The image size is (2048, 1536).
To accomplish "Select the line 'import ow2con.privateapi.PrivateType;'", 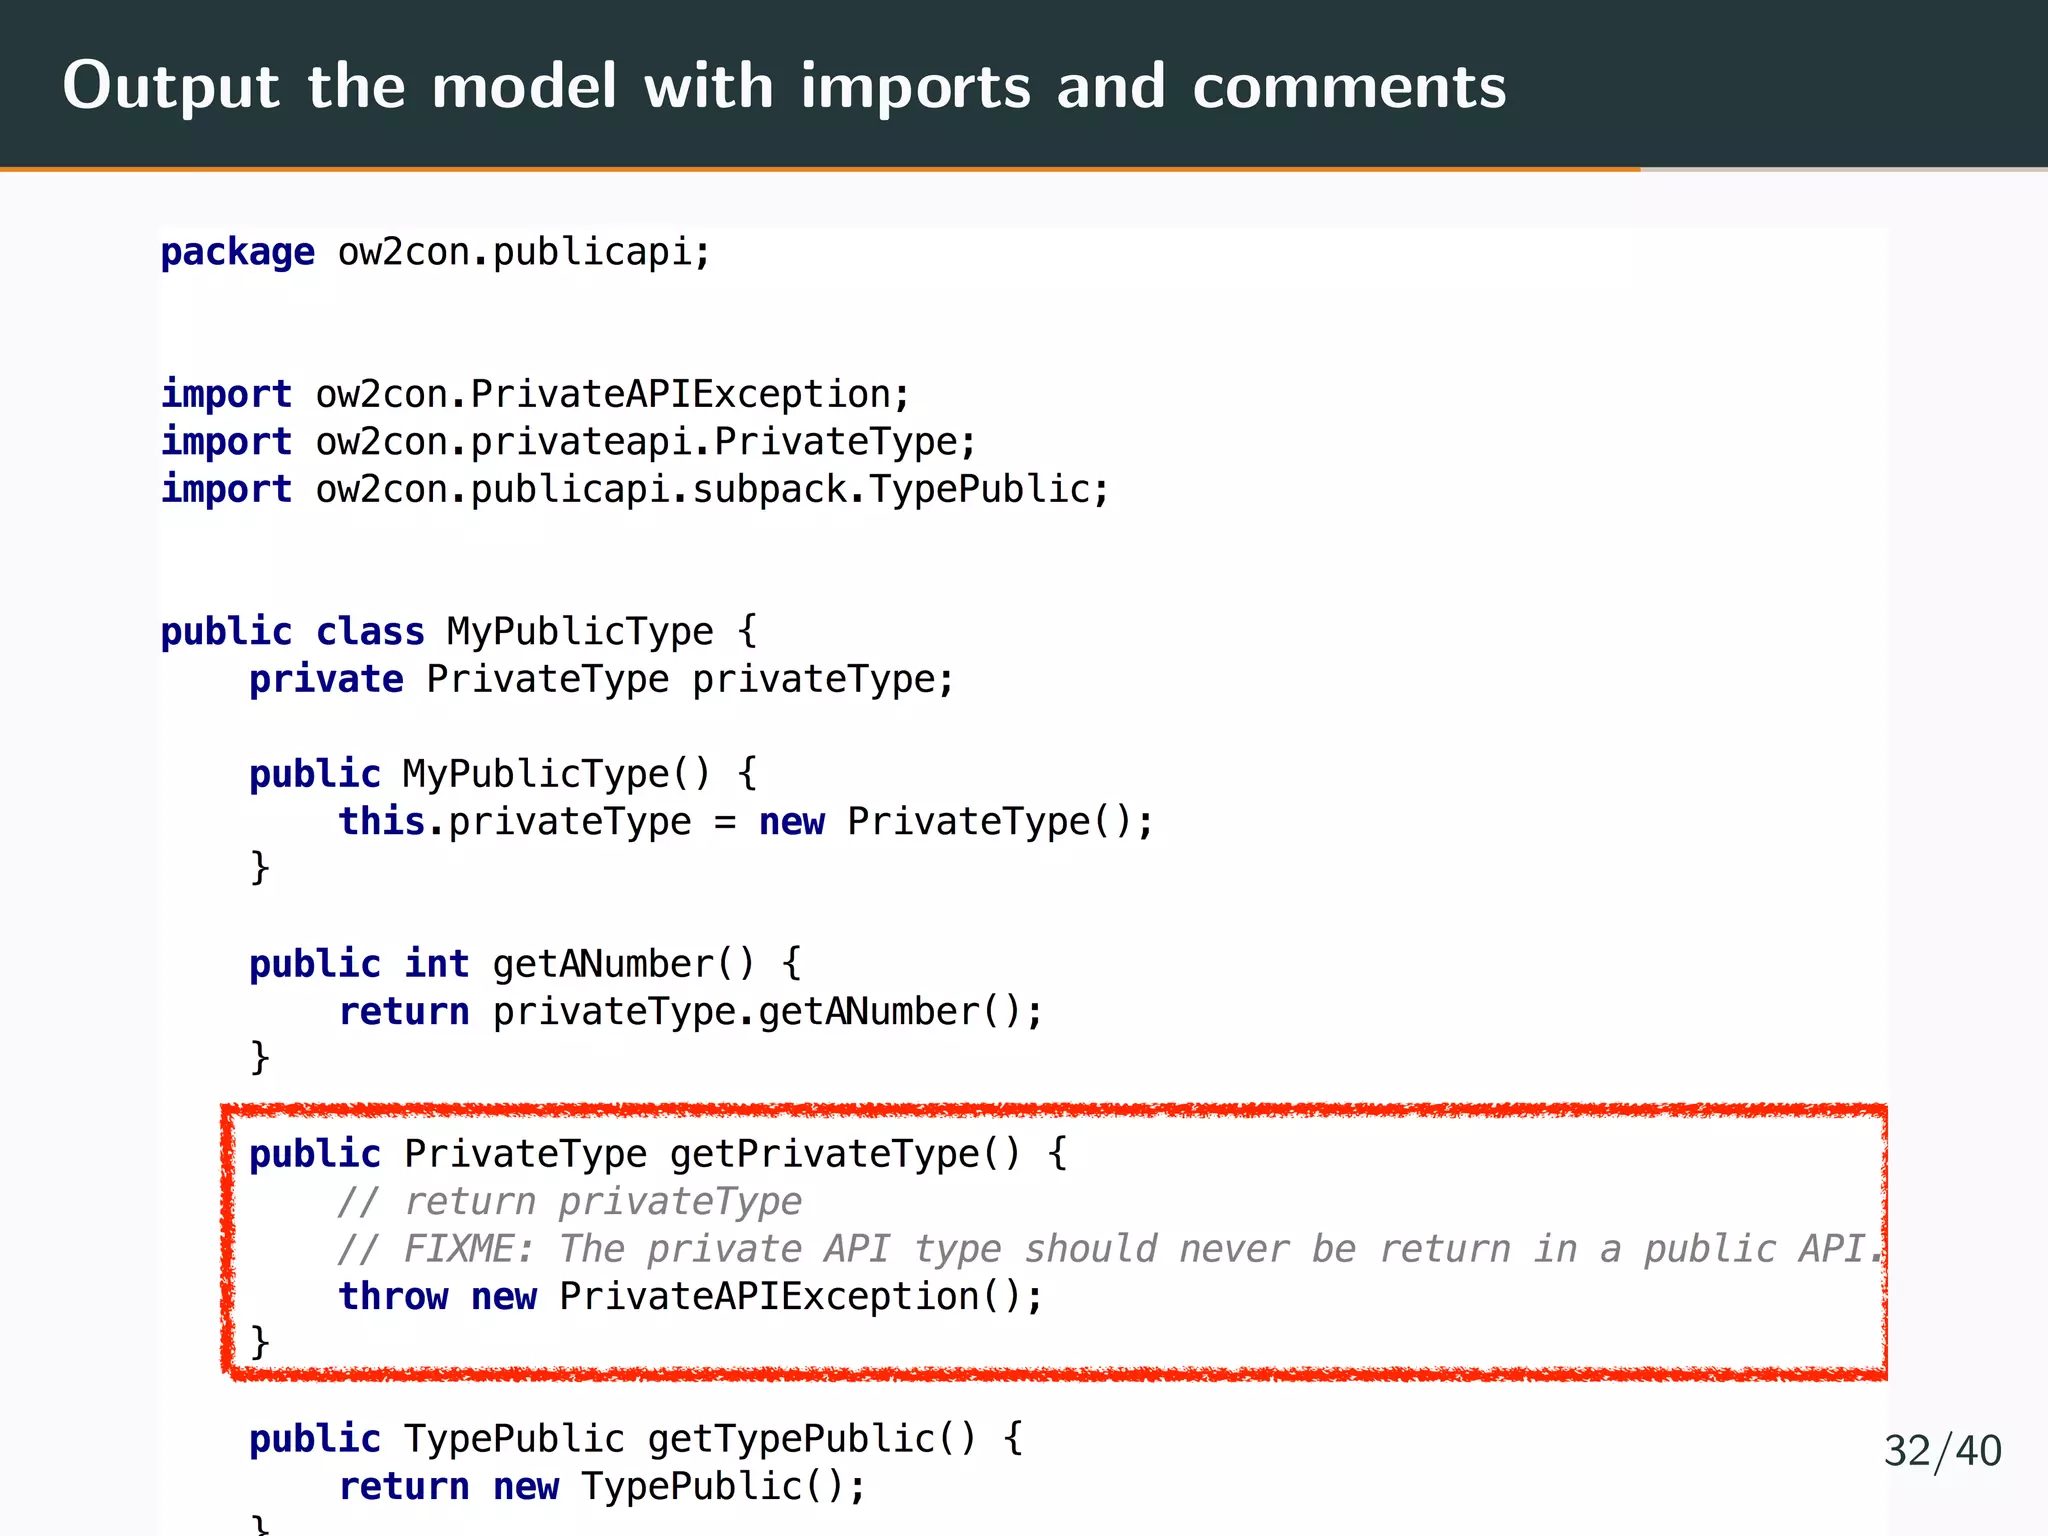I will pos(569,443).
